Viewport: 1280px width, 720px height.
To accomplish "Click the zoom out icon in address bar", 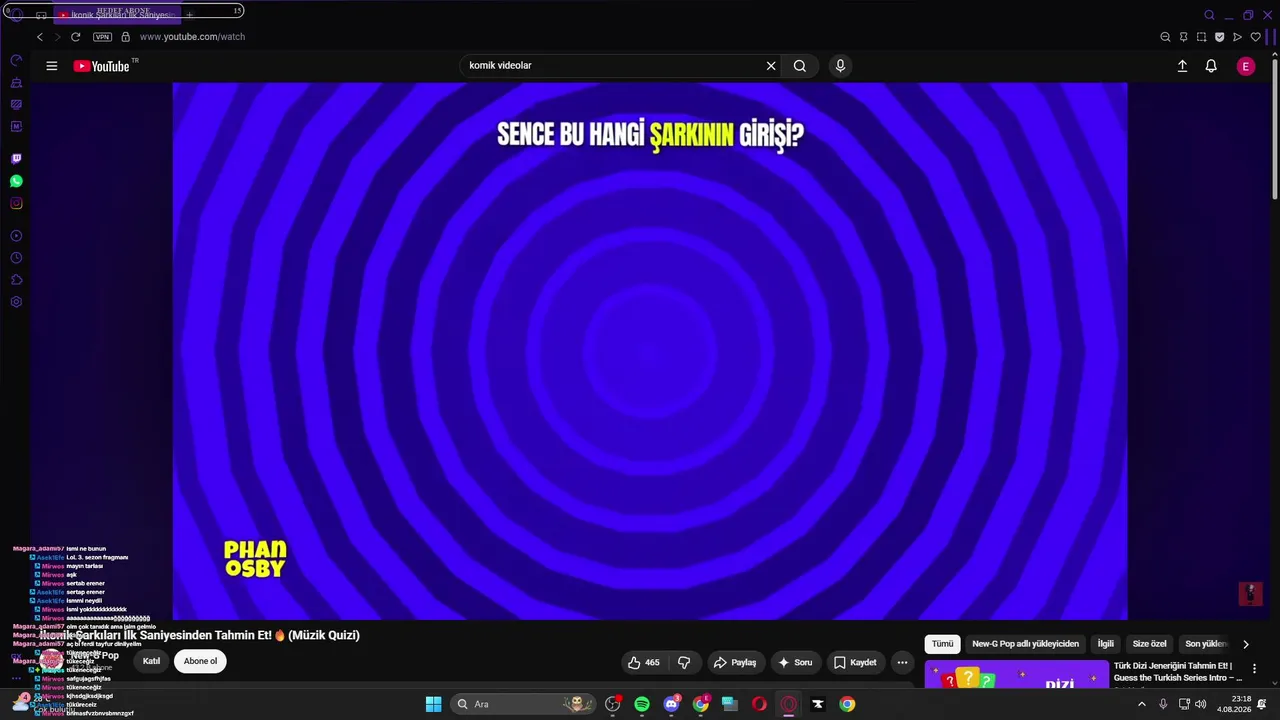I will (1165, 37).
